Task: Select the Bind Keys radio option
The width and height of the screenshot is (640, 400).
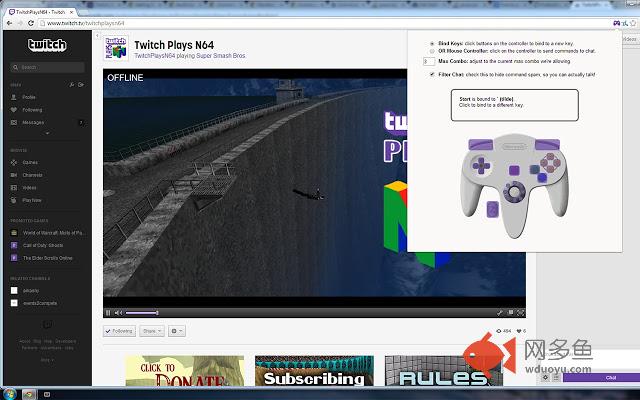Action: (431, 44)
